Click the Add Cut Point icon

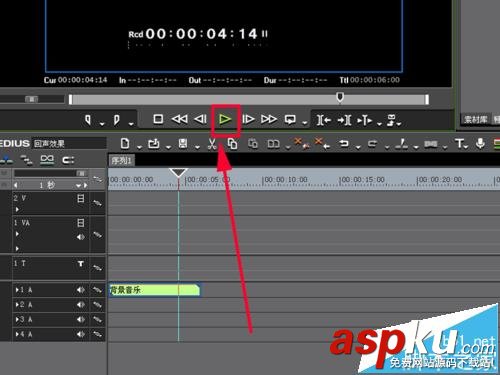click(402, 144)
